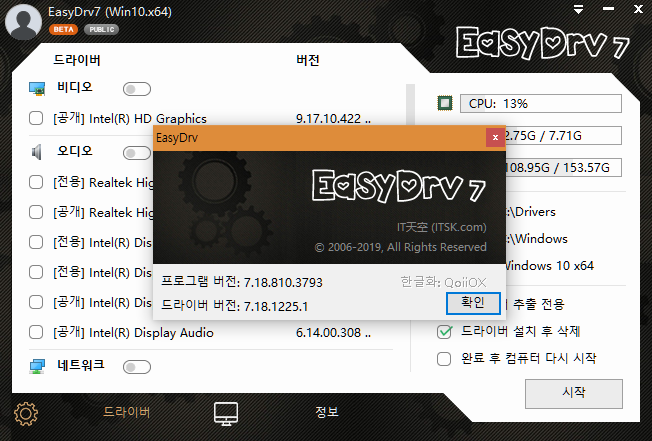Screen dimensions: 652x441
Task: Open settings gear icon at bottom left
Action: pos(26,414)
